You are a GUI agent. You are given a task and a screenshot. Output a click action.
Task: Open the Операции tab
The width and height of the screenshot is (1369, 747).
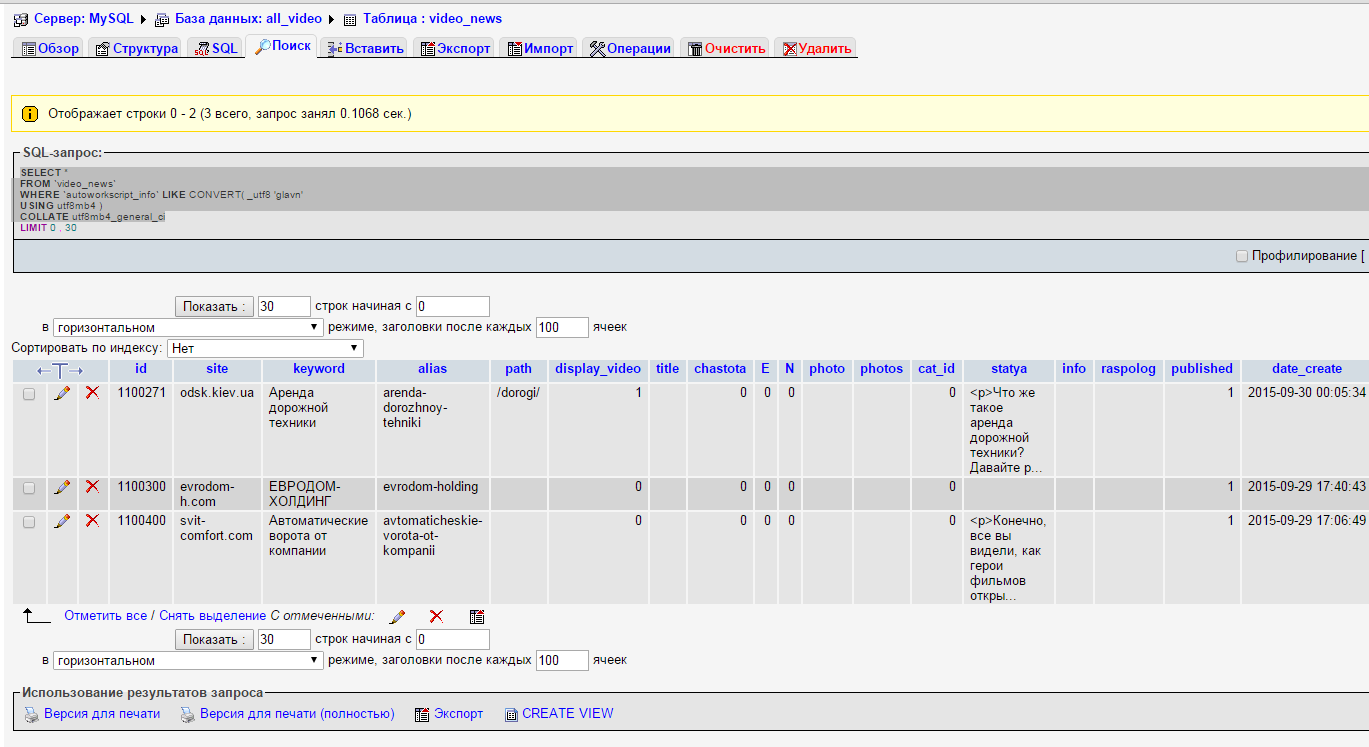point(630,48)
